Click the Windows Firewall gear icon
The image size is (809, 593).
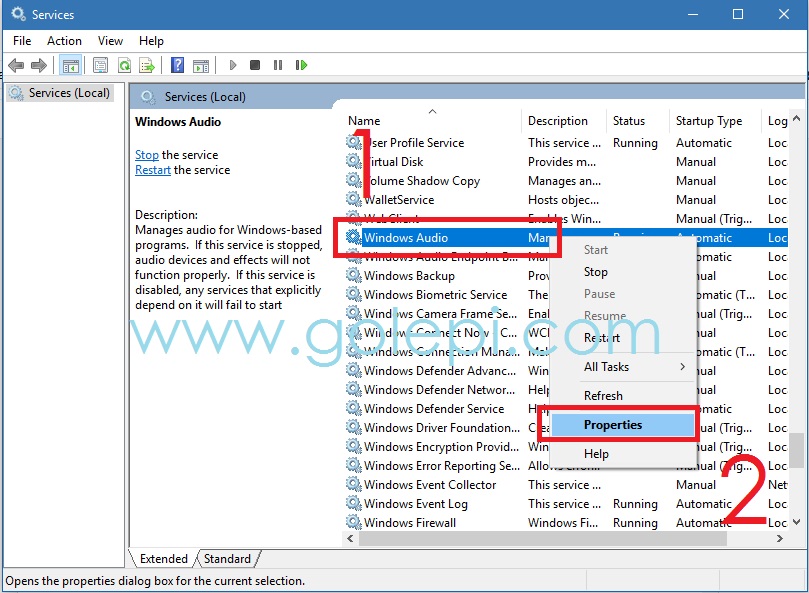click(353, 522)
